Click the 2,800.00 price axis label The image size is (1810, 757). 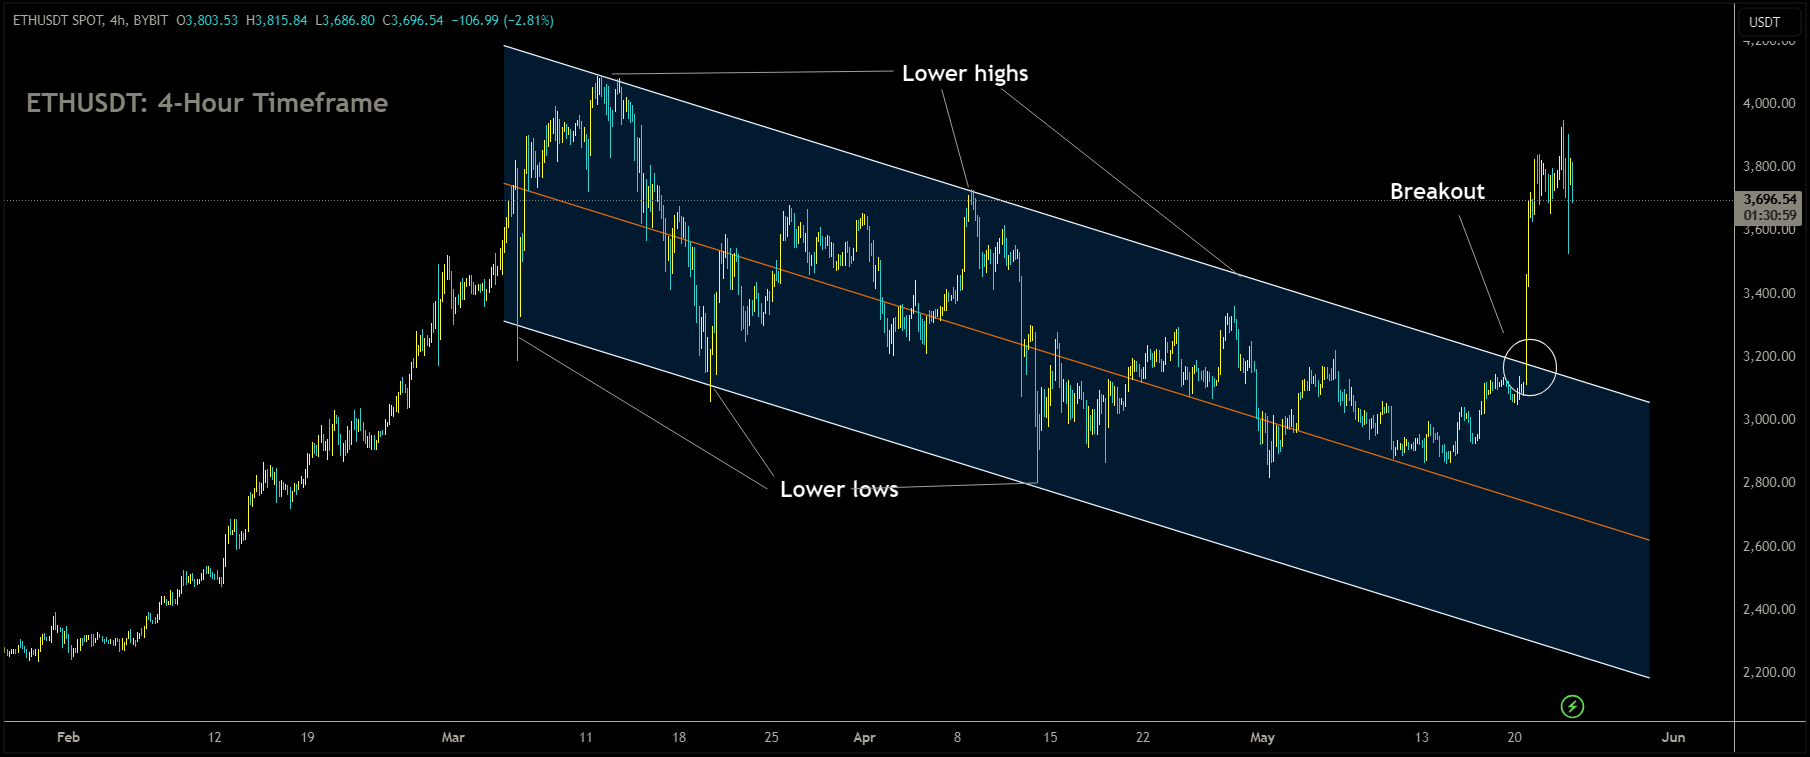(1769, 482)
